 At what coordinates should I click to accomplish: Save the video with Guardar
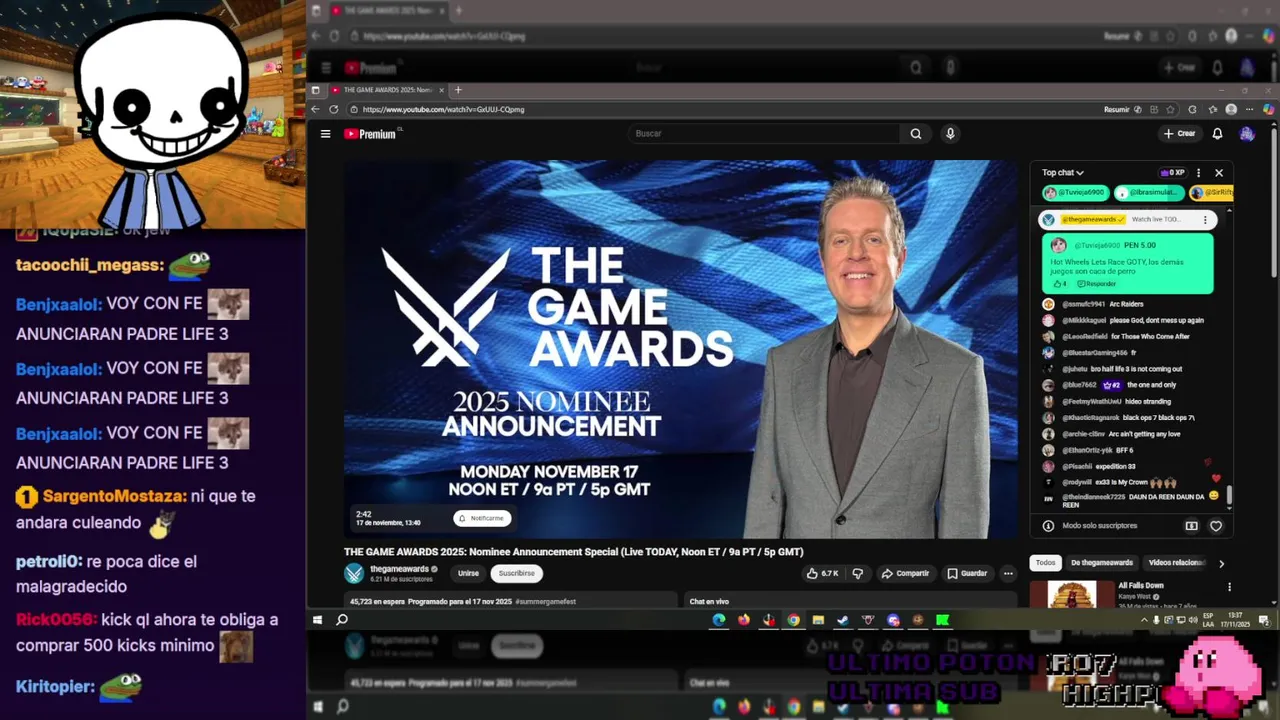967,573
